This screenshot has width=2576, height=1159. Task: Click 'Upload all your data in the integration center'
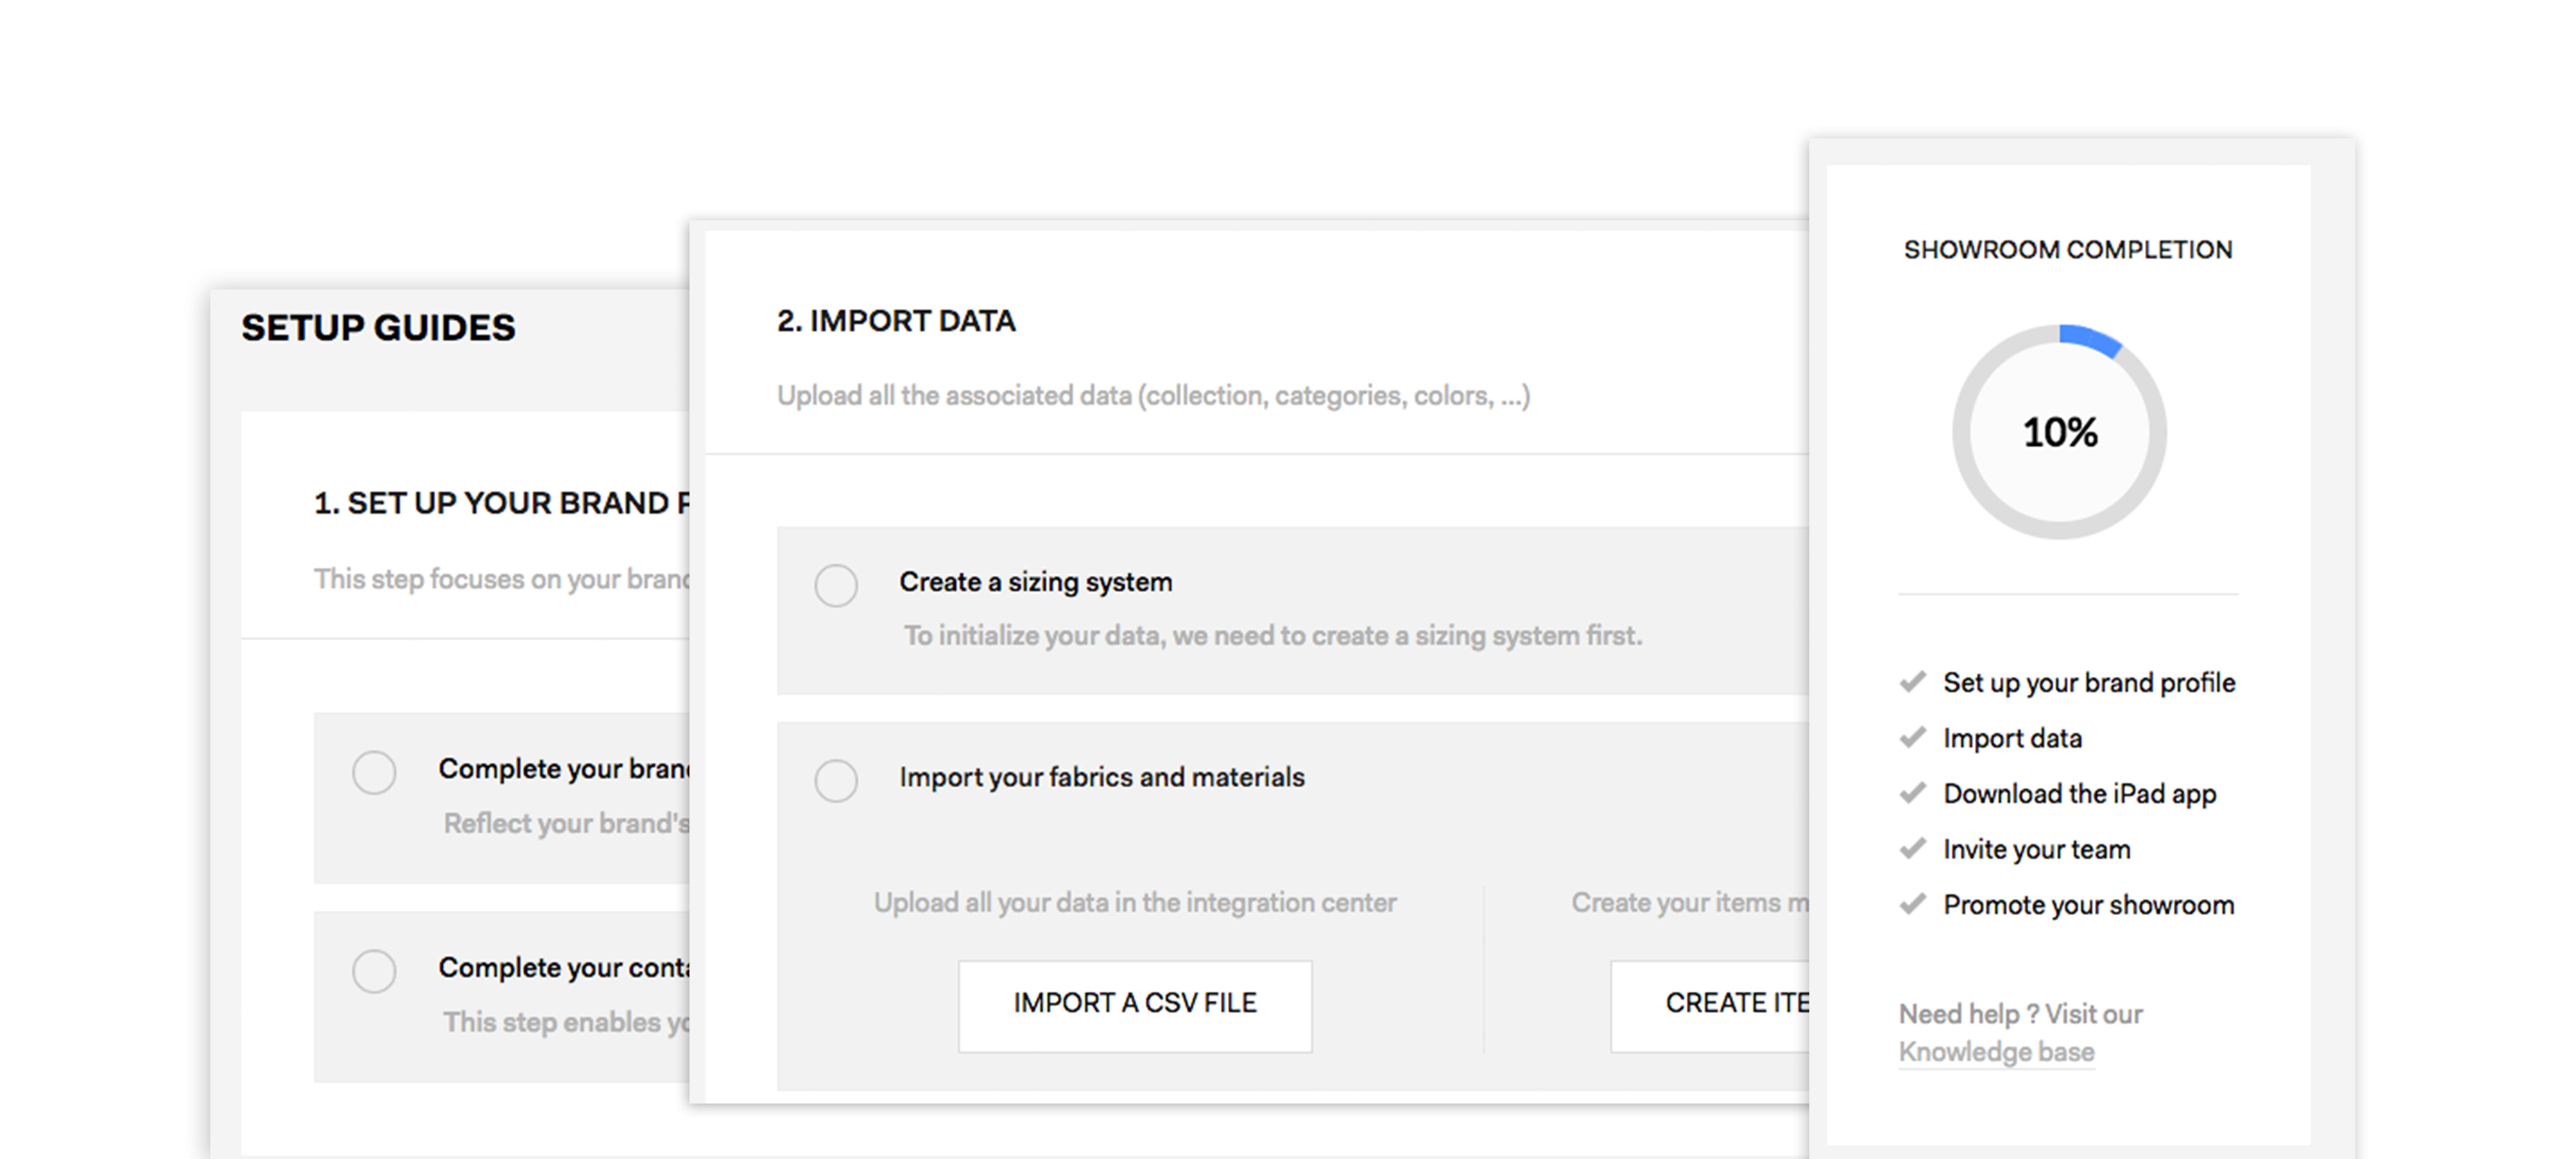[x=1135, y=902]
